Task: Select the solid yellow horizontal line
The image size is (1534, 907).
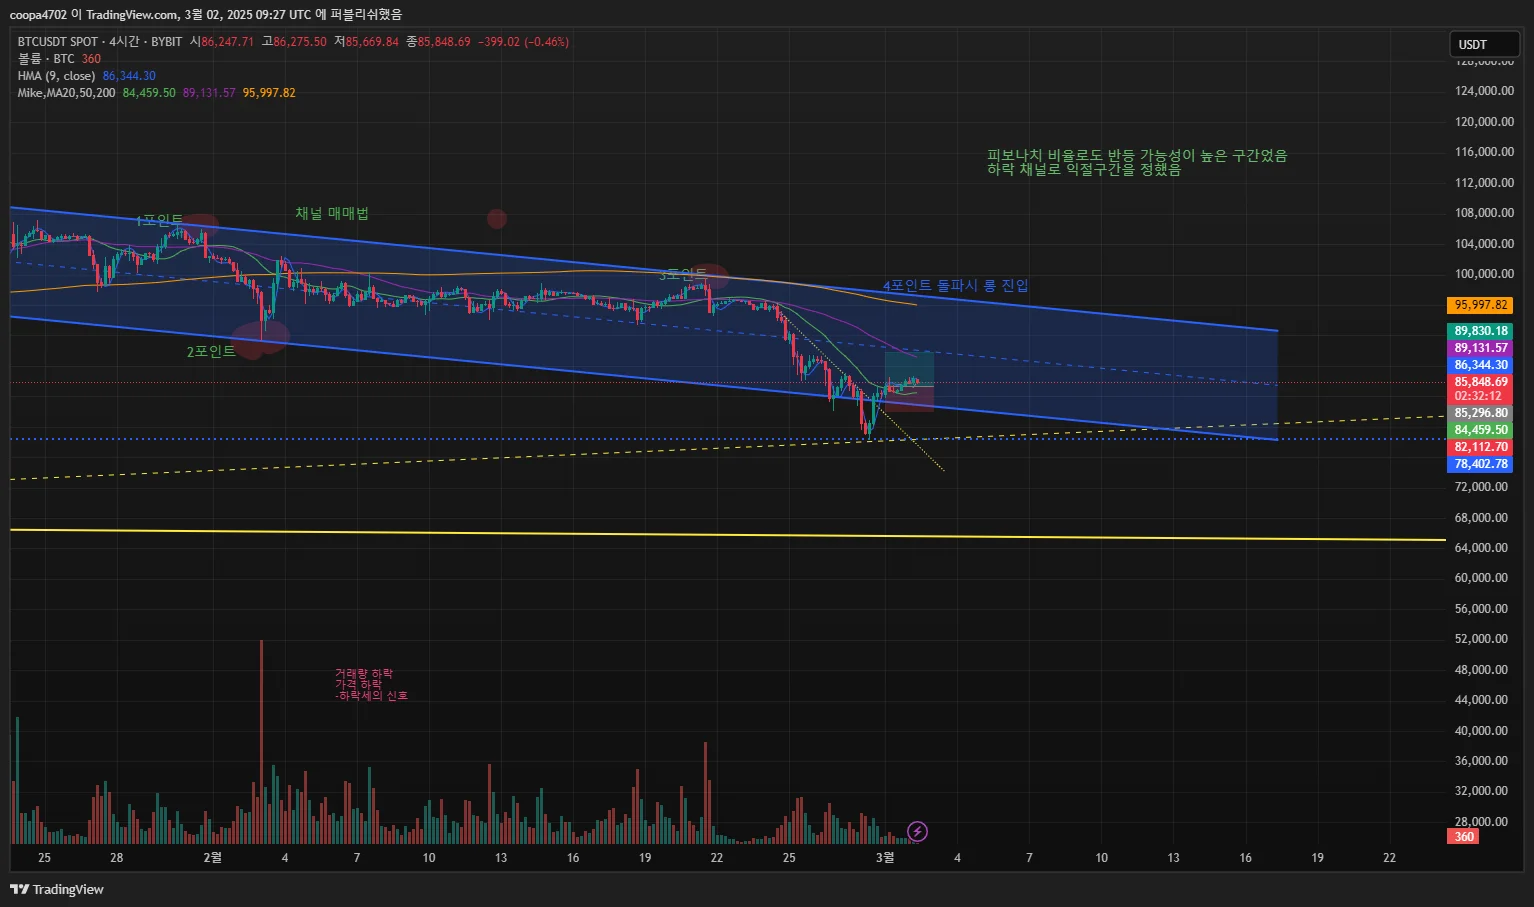Action: (728, 535)
